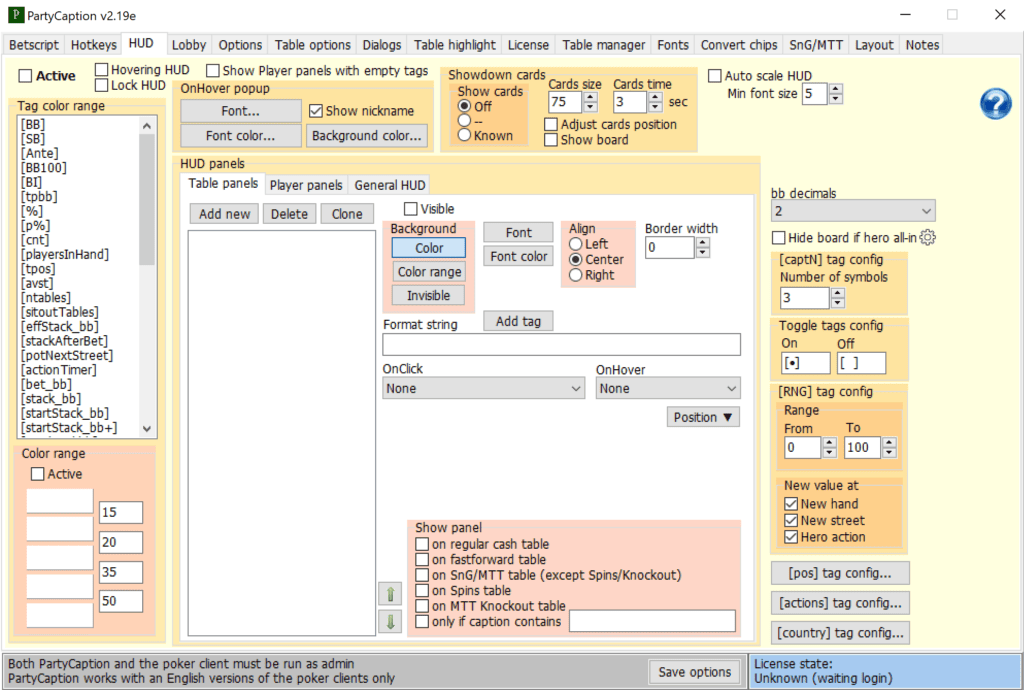1024x690 pixels.
Task: Increase Min font size with the up arrow
Action: [835, 88]
